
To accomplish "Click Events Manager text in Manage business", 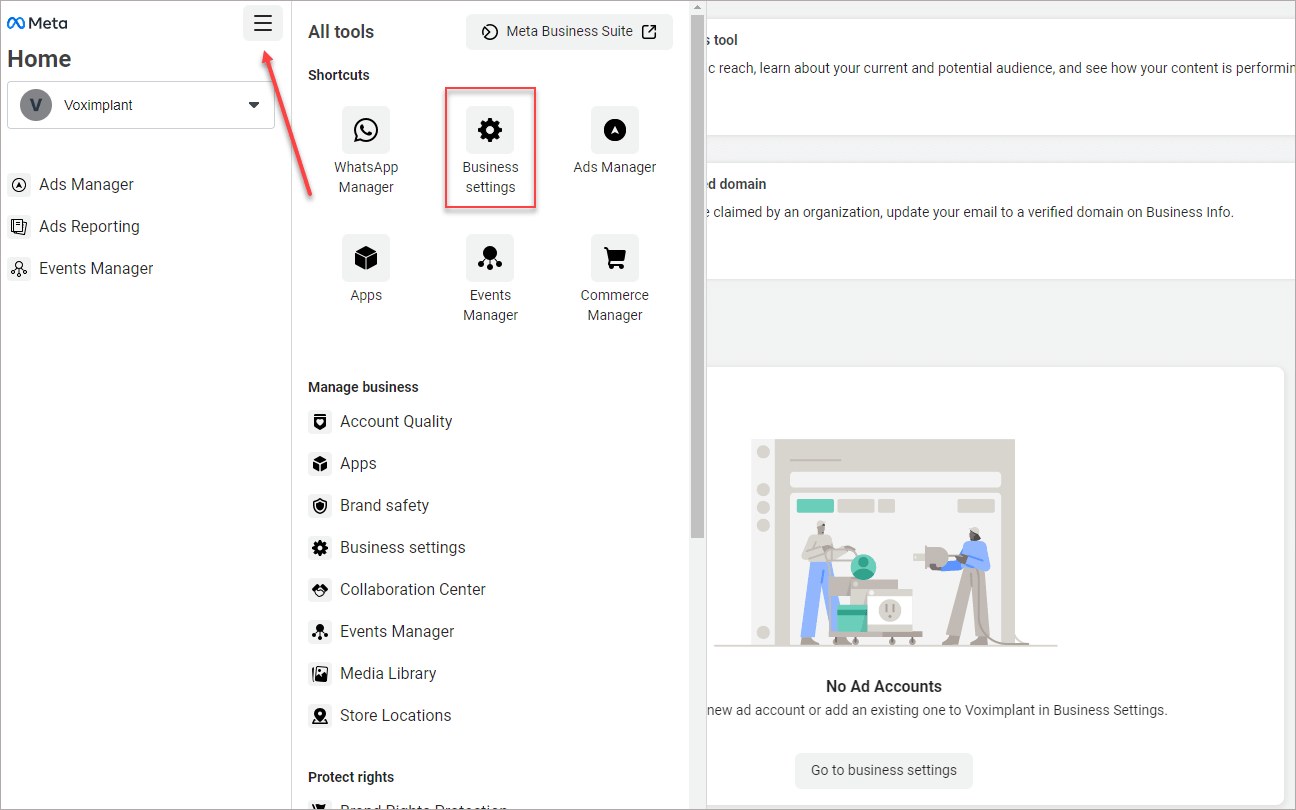I will (x=397, y=632).
